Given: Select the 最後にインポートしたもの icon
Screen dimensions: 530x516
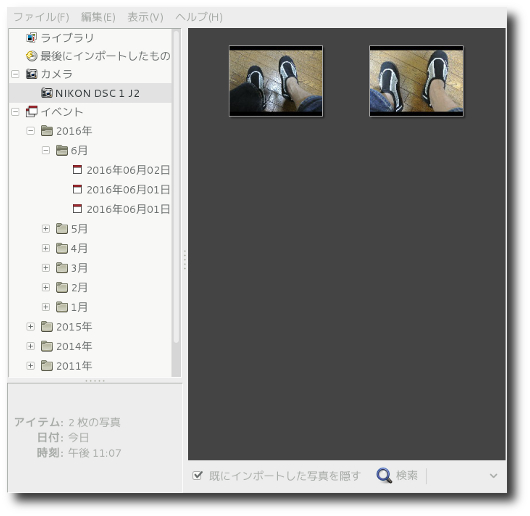Looking at the screenshot, I should 31,56.
